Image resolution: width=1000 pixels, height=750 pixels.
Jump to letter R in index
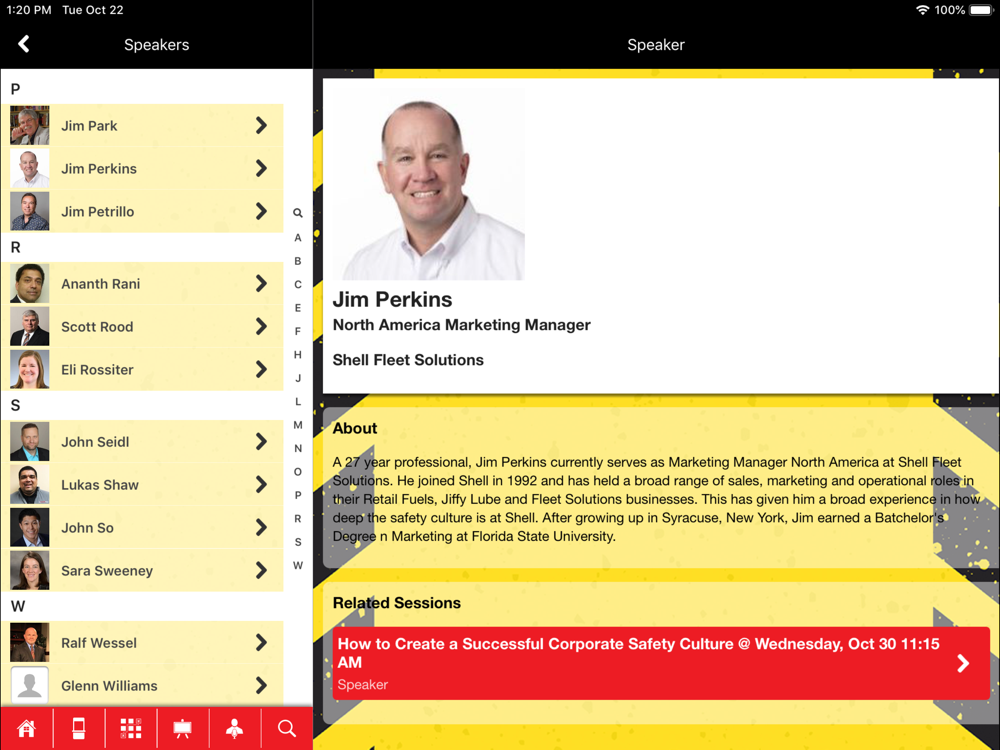click(x=298, y=518)
